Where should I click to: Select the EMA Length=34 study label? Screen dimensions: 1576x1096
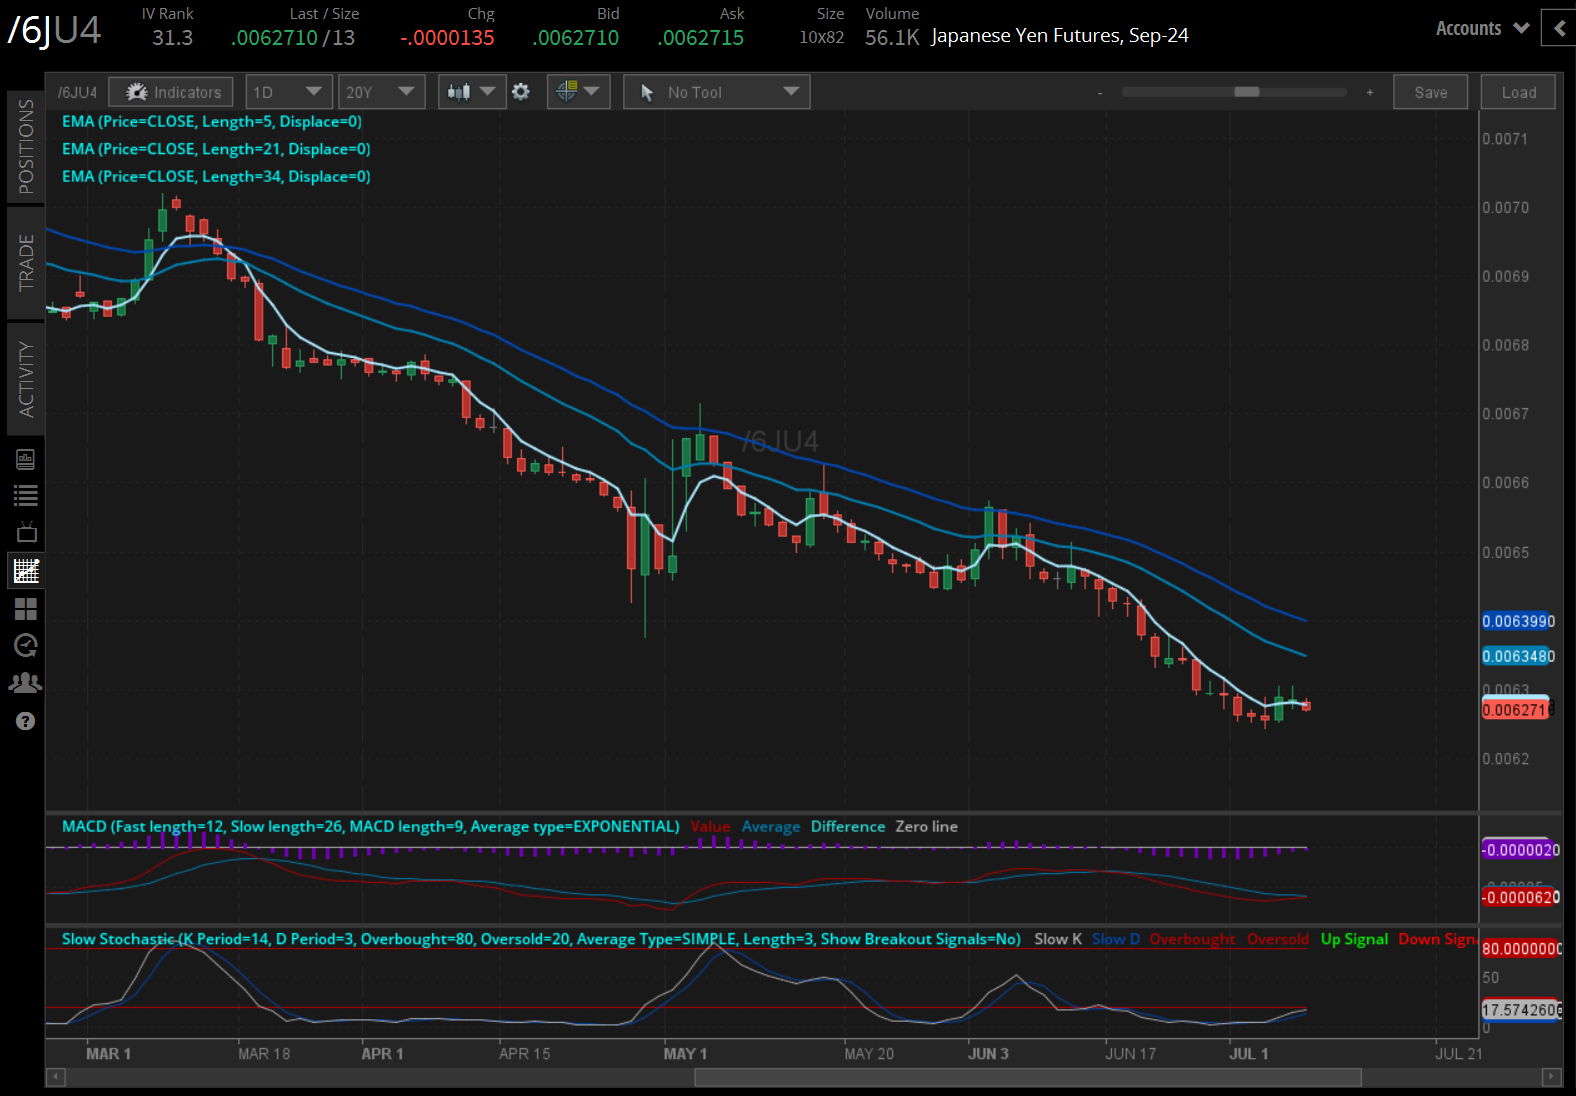[x=216, y=177]
